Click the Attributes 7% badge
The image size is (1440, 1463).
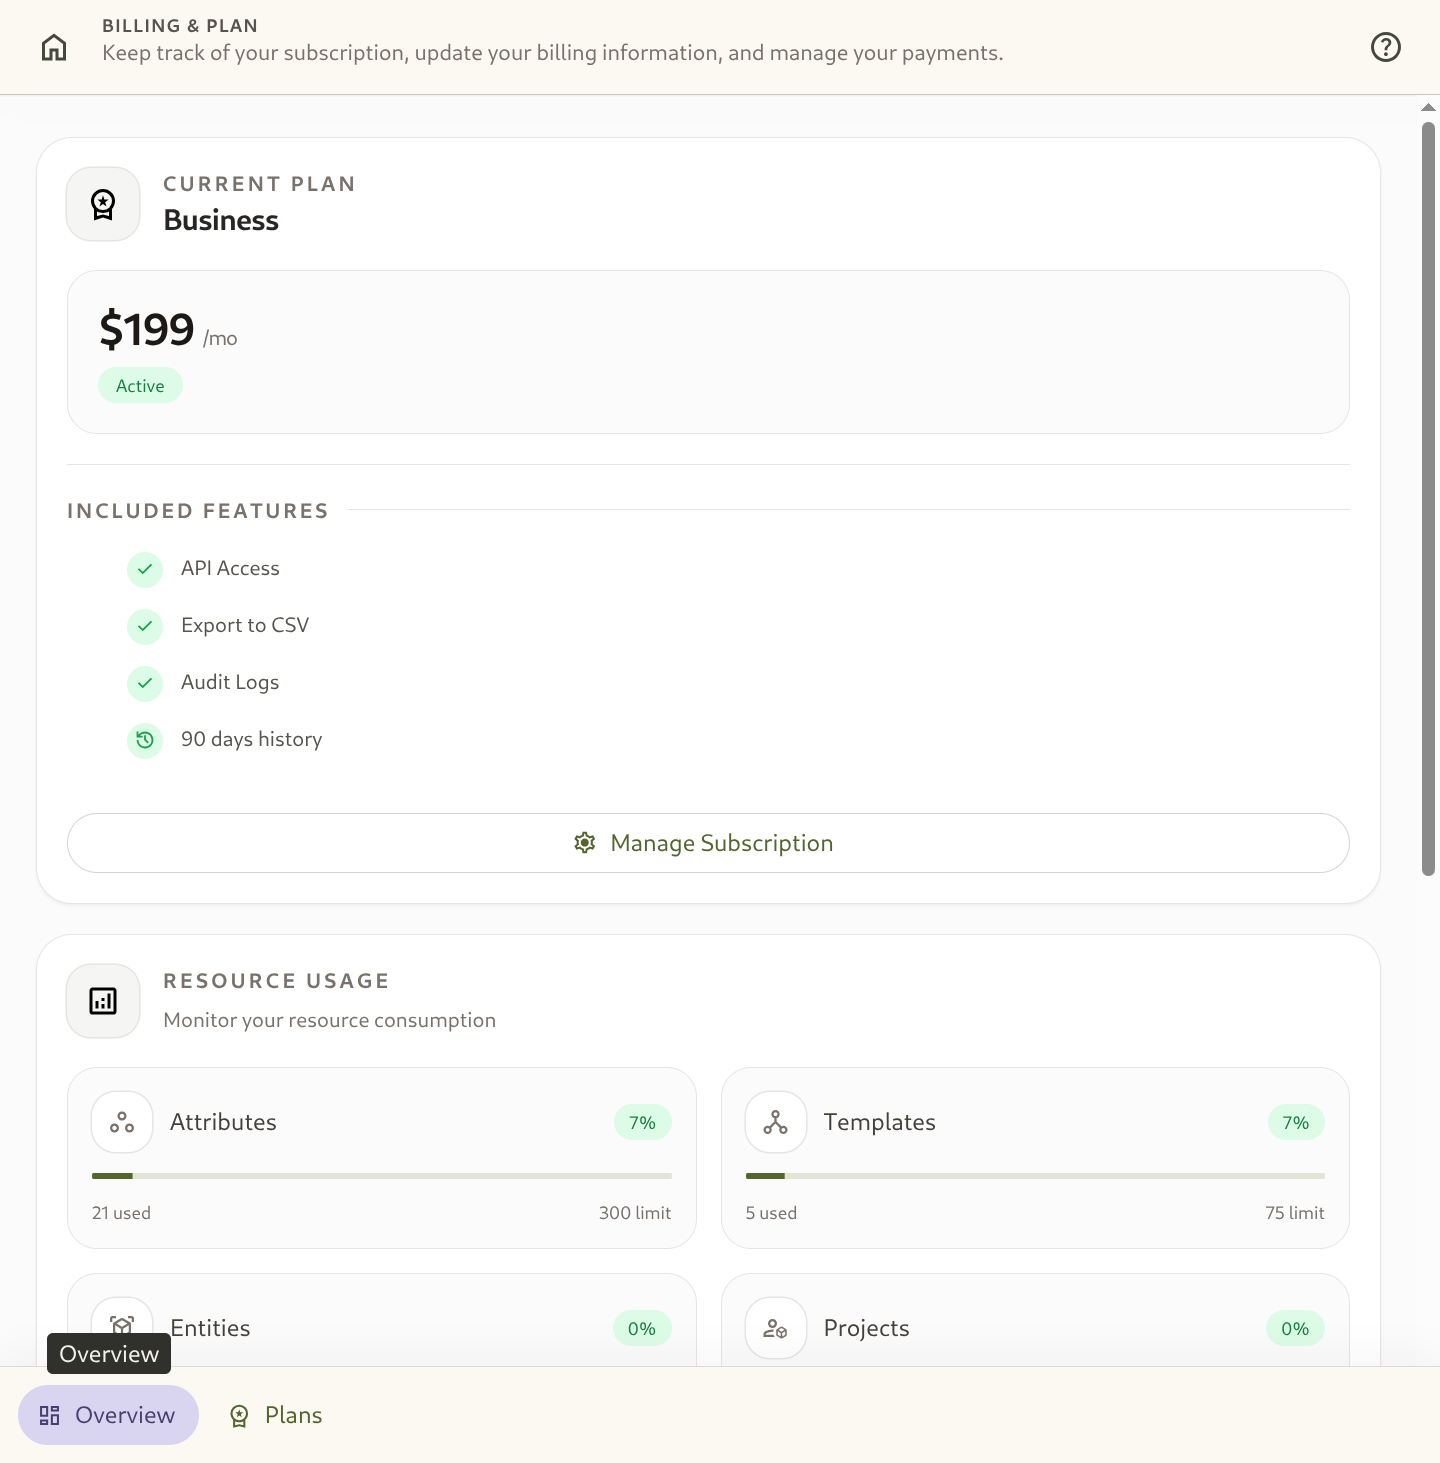(643, 1123)
